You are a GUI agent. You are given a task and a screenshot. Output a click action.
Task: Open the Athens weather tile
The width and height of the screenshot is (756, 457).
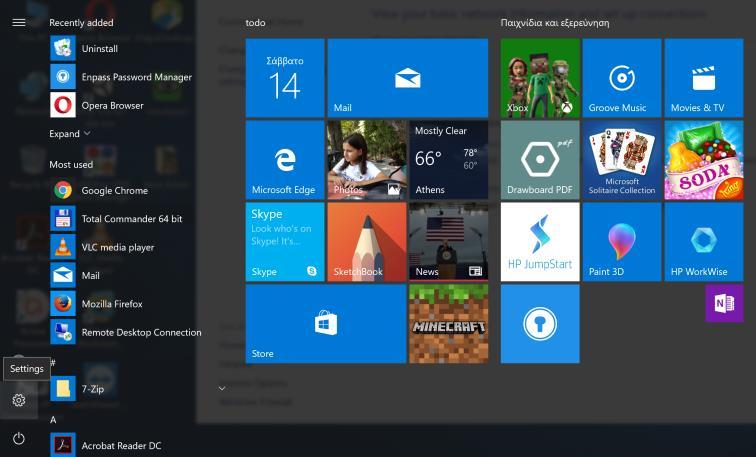[x=449, y=160]
